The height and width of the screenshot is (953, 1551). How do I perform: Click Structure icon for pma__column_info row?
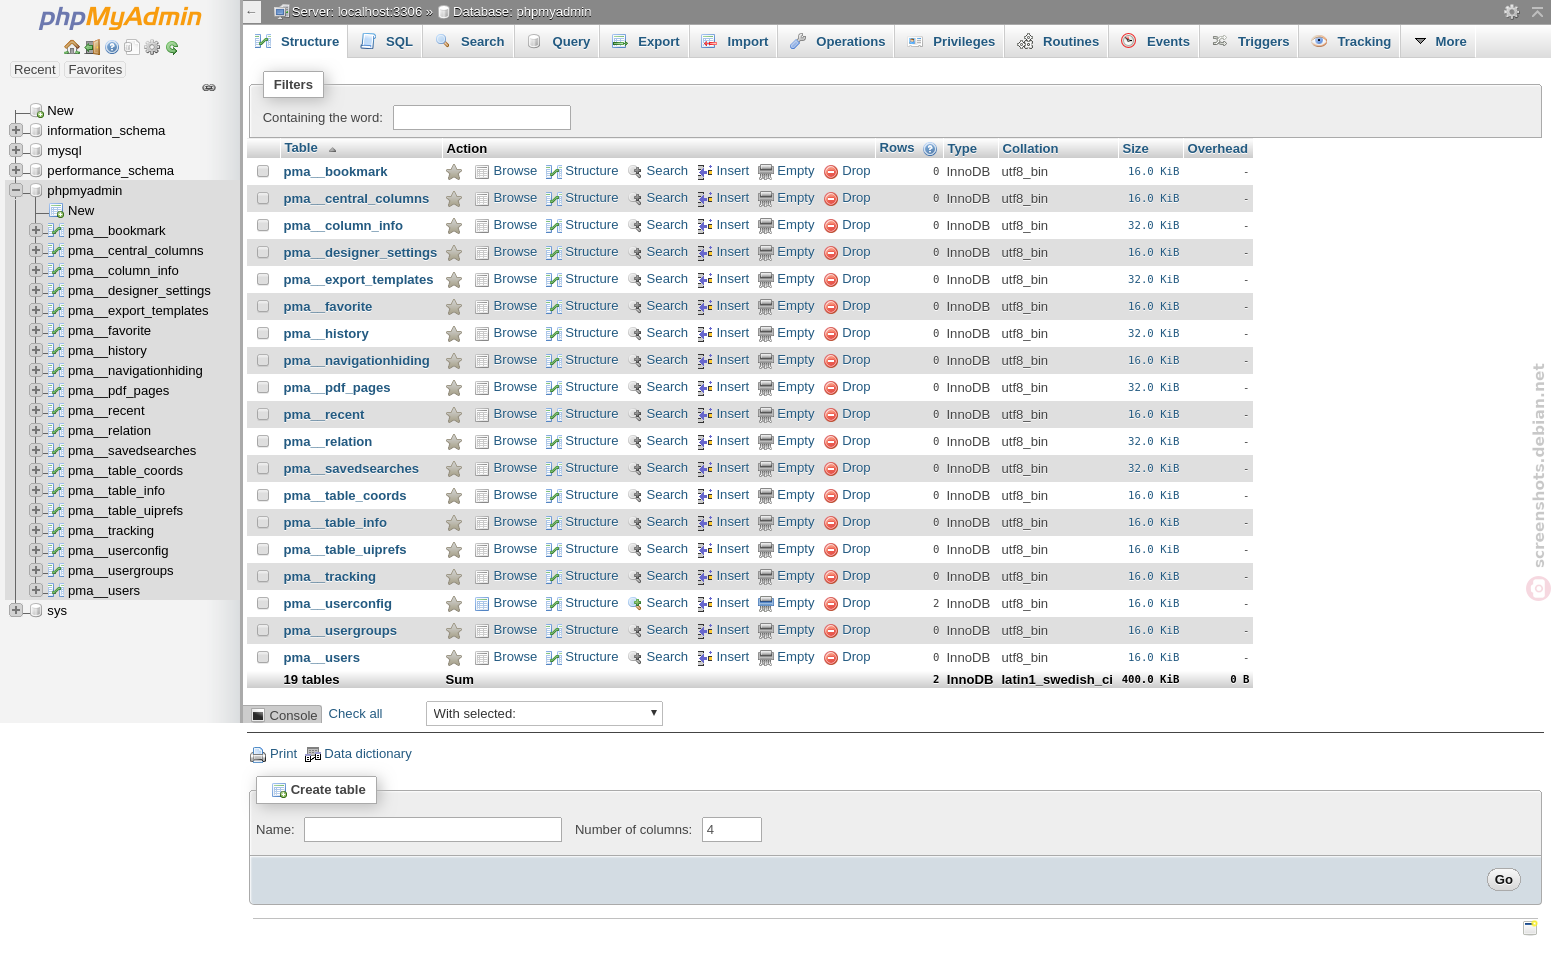554,226
